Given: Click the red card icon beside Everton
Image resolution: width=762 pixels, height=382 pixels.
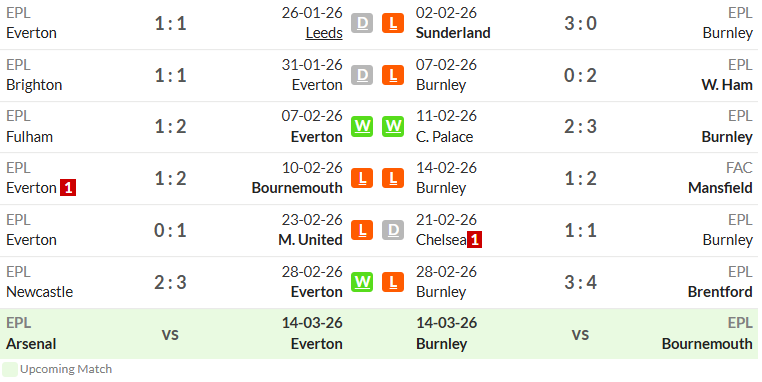Looking at the screenshot, I should pos(68,188).
